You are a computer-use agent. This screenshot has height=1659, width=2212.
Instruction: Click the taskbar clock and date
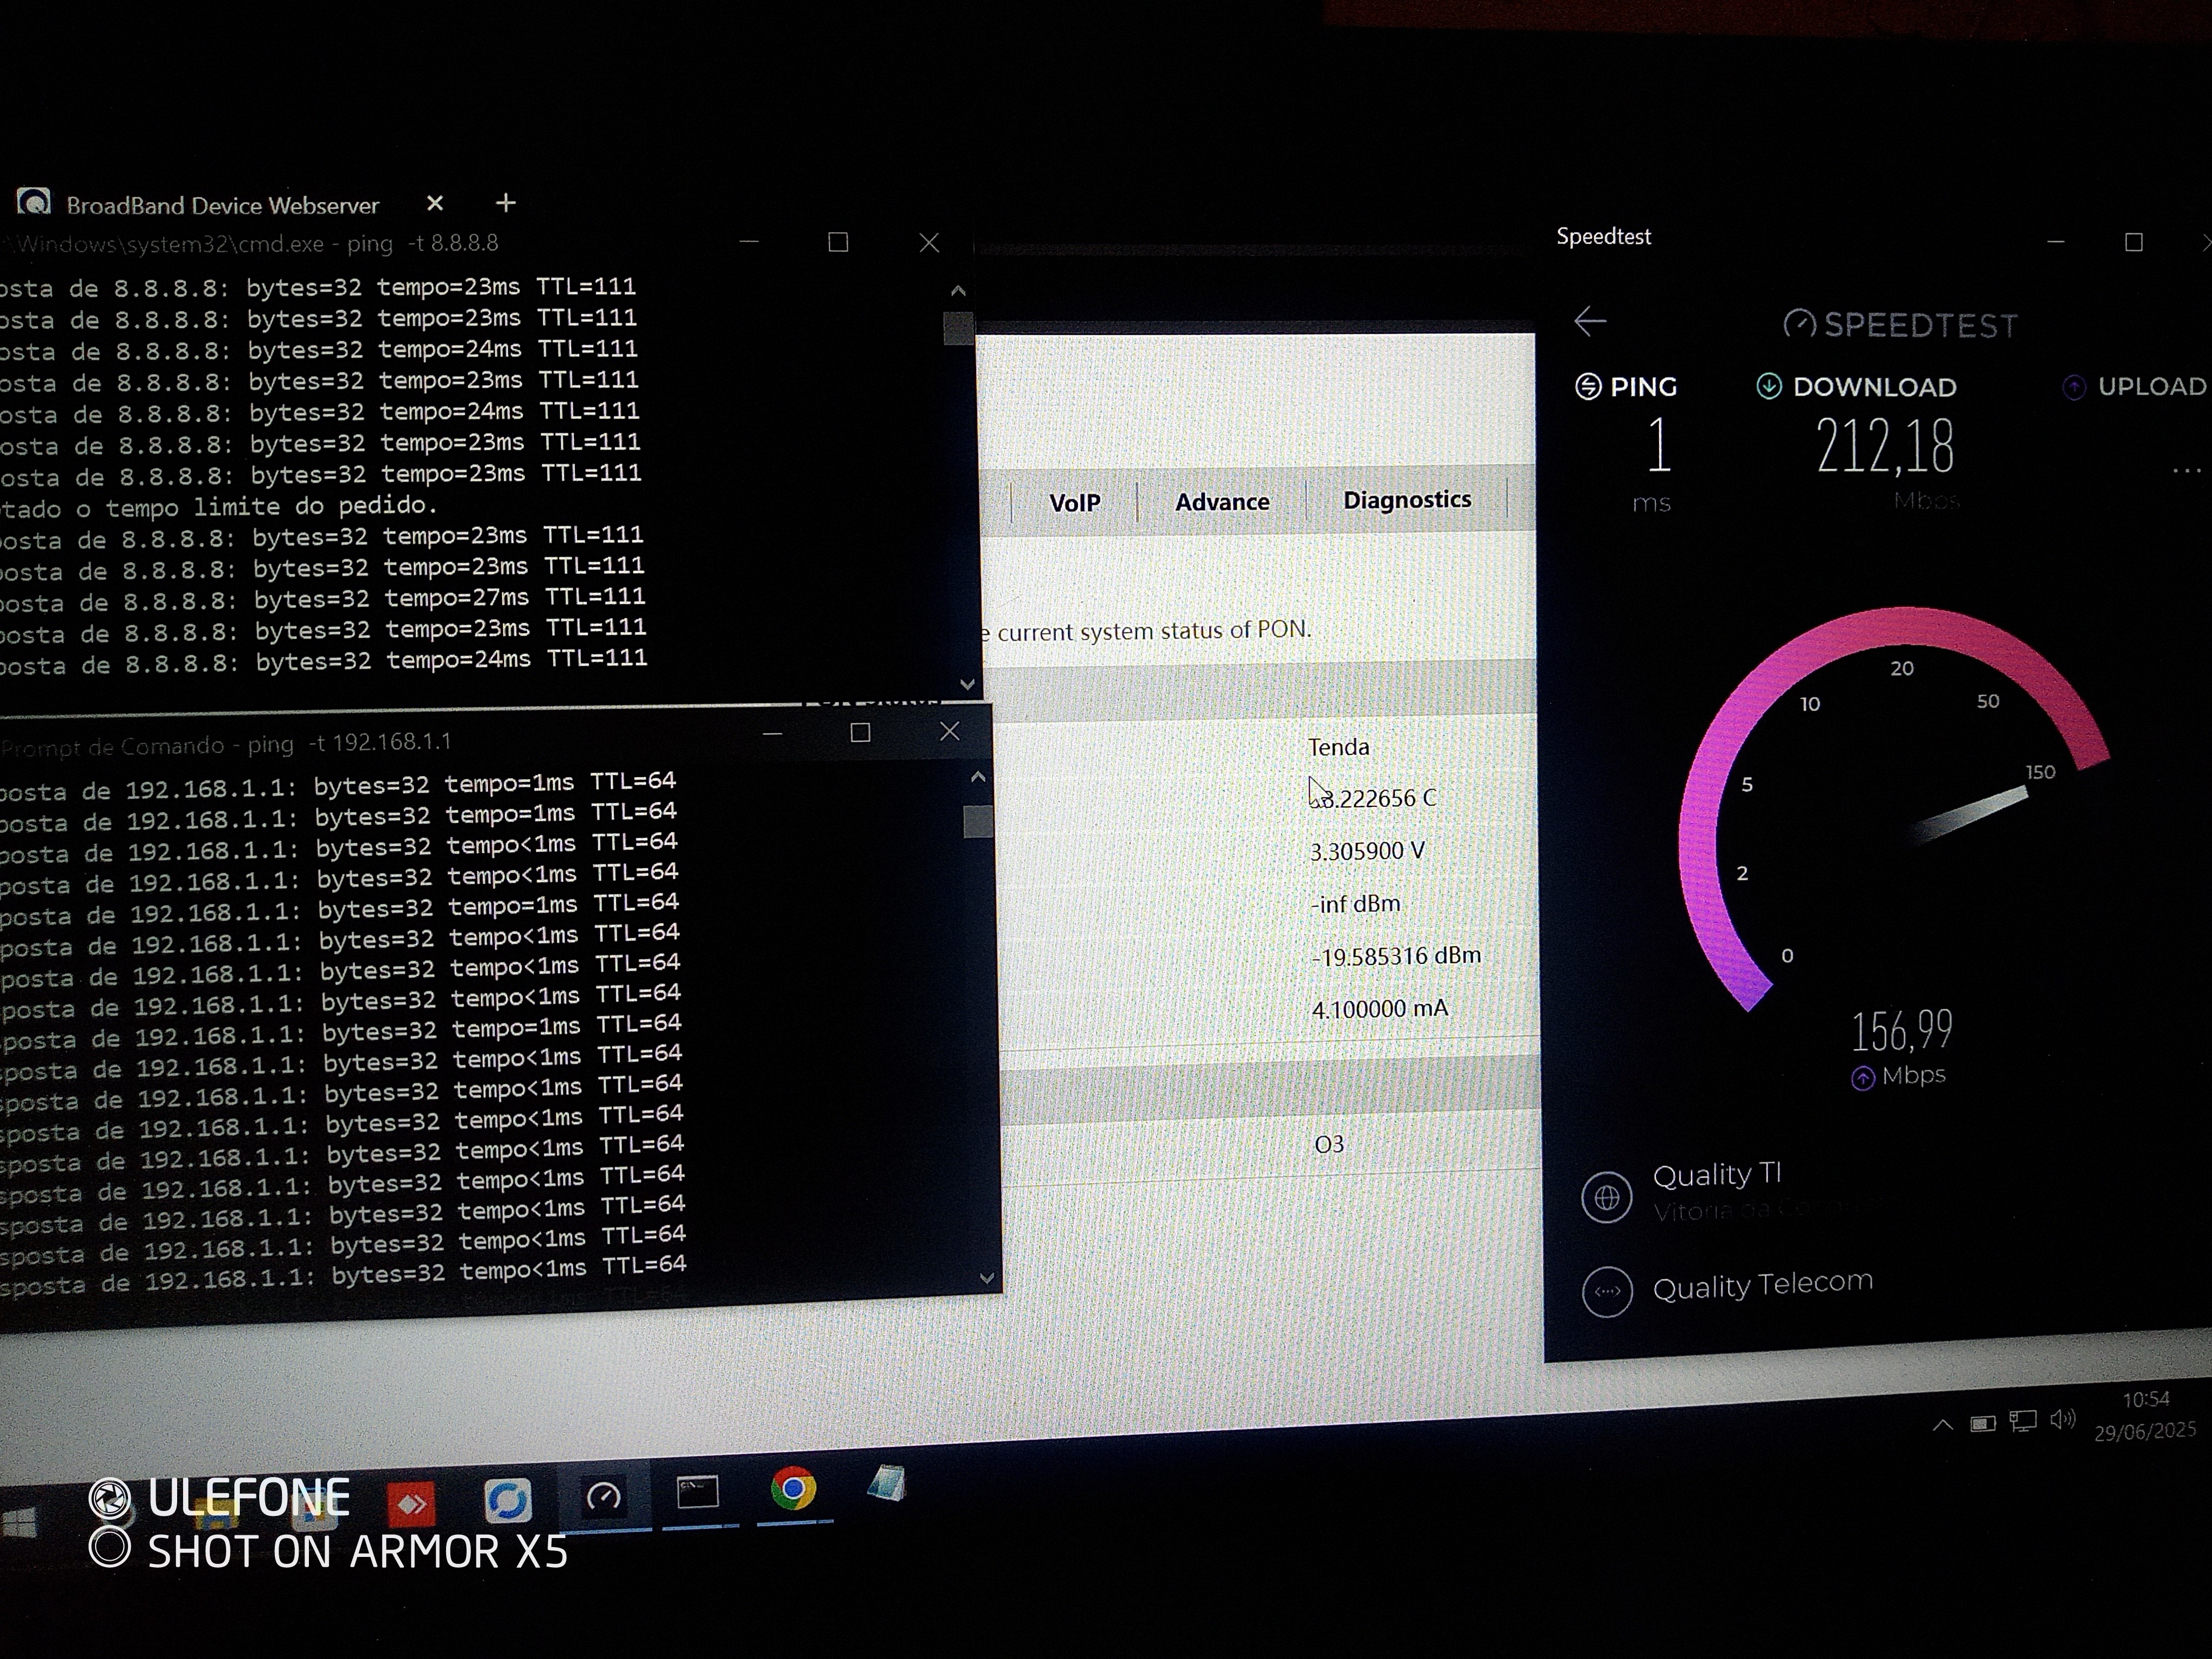click(2145, 1415)
